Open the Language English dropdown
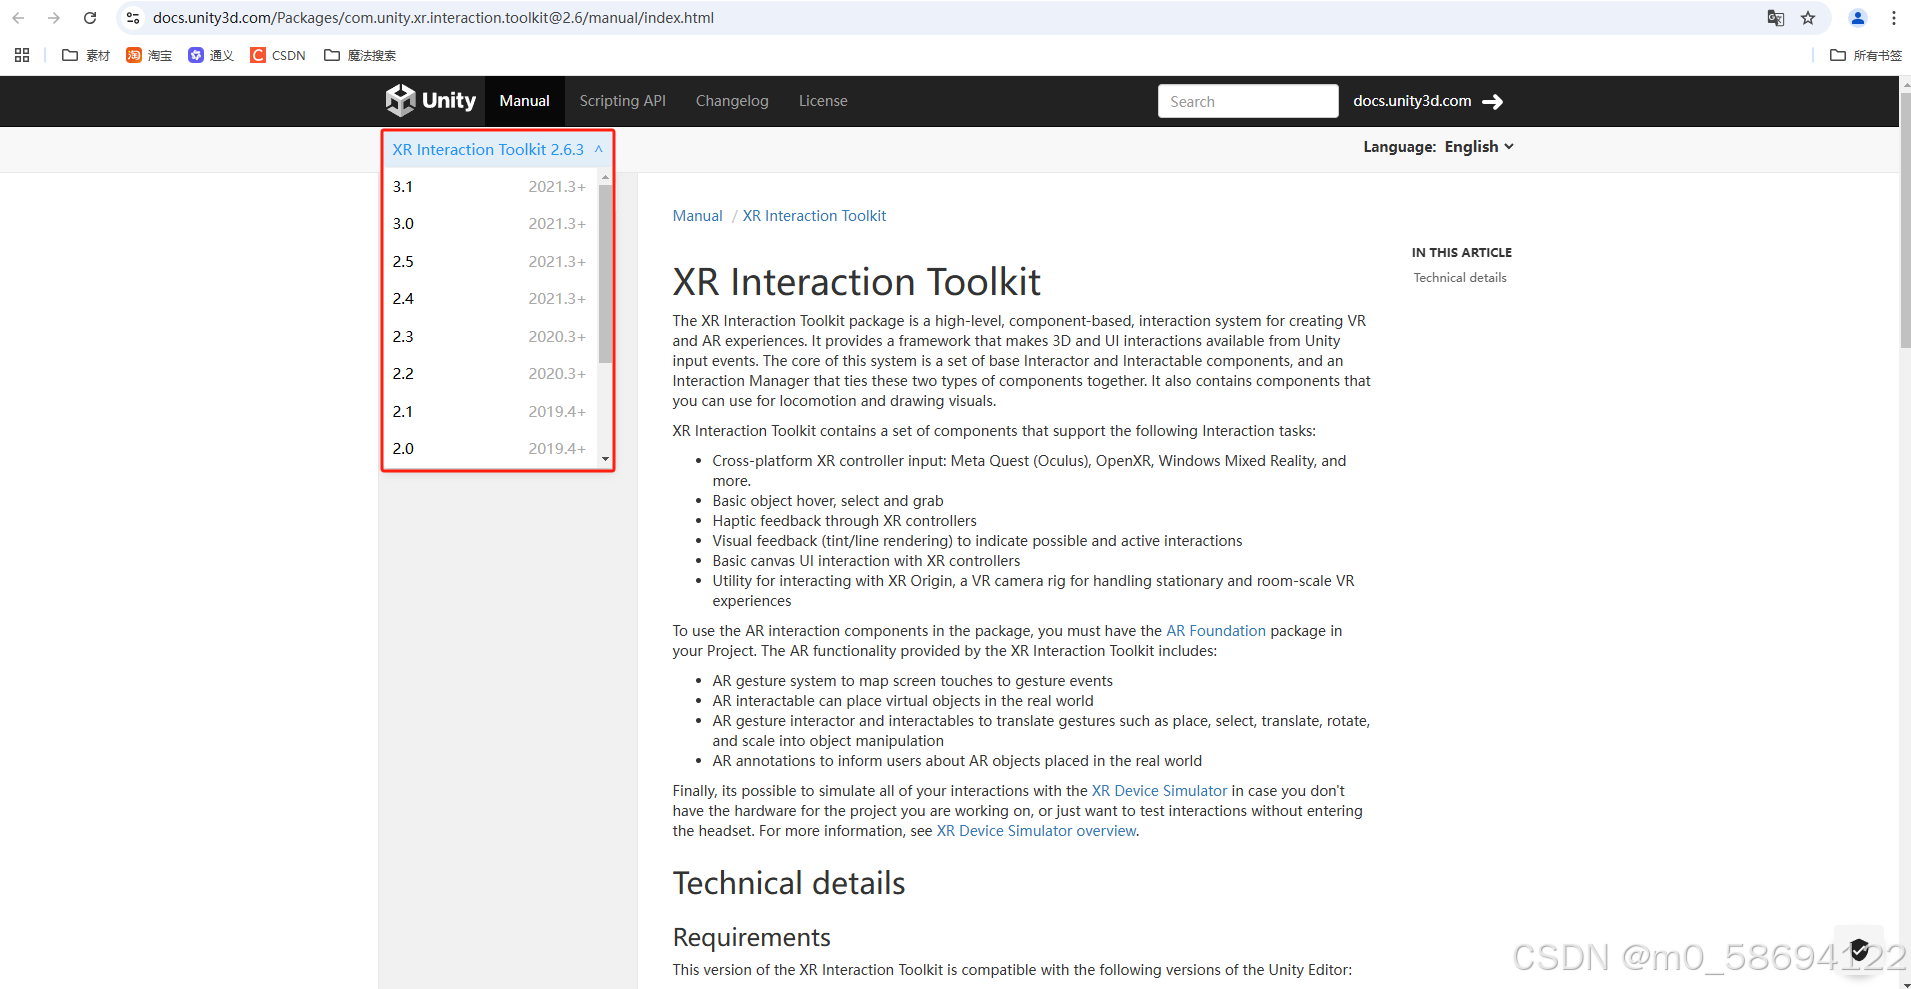The width and height of the screenshot is (1911, 989). (x=1479, y=146)
